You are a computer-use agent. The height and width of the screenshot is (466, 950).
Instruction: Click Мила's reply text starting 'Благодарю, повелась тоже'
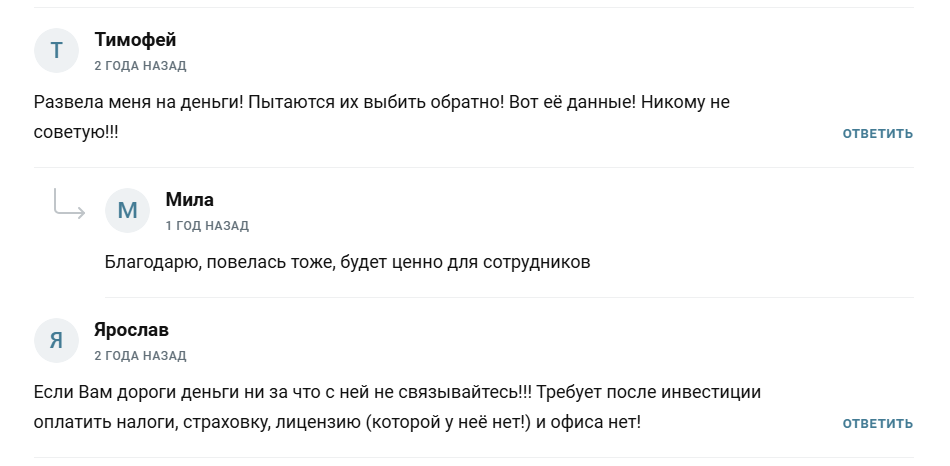[347, 262]
